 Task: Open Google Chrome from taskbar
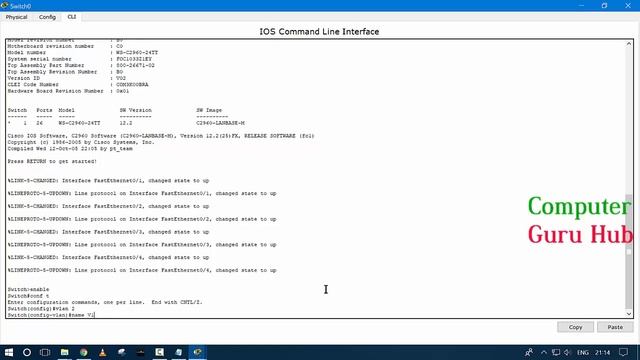click(x=84, y=352)
